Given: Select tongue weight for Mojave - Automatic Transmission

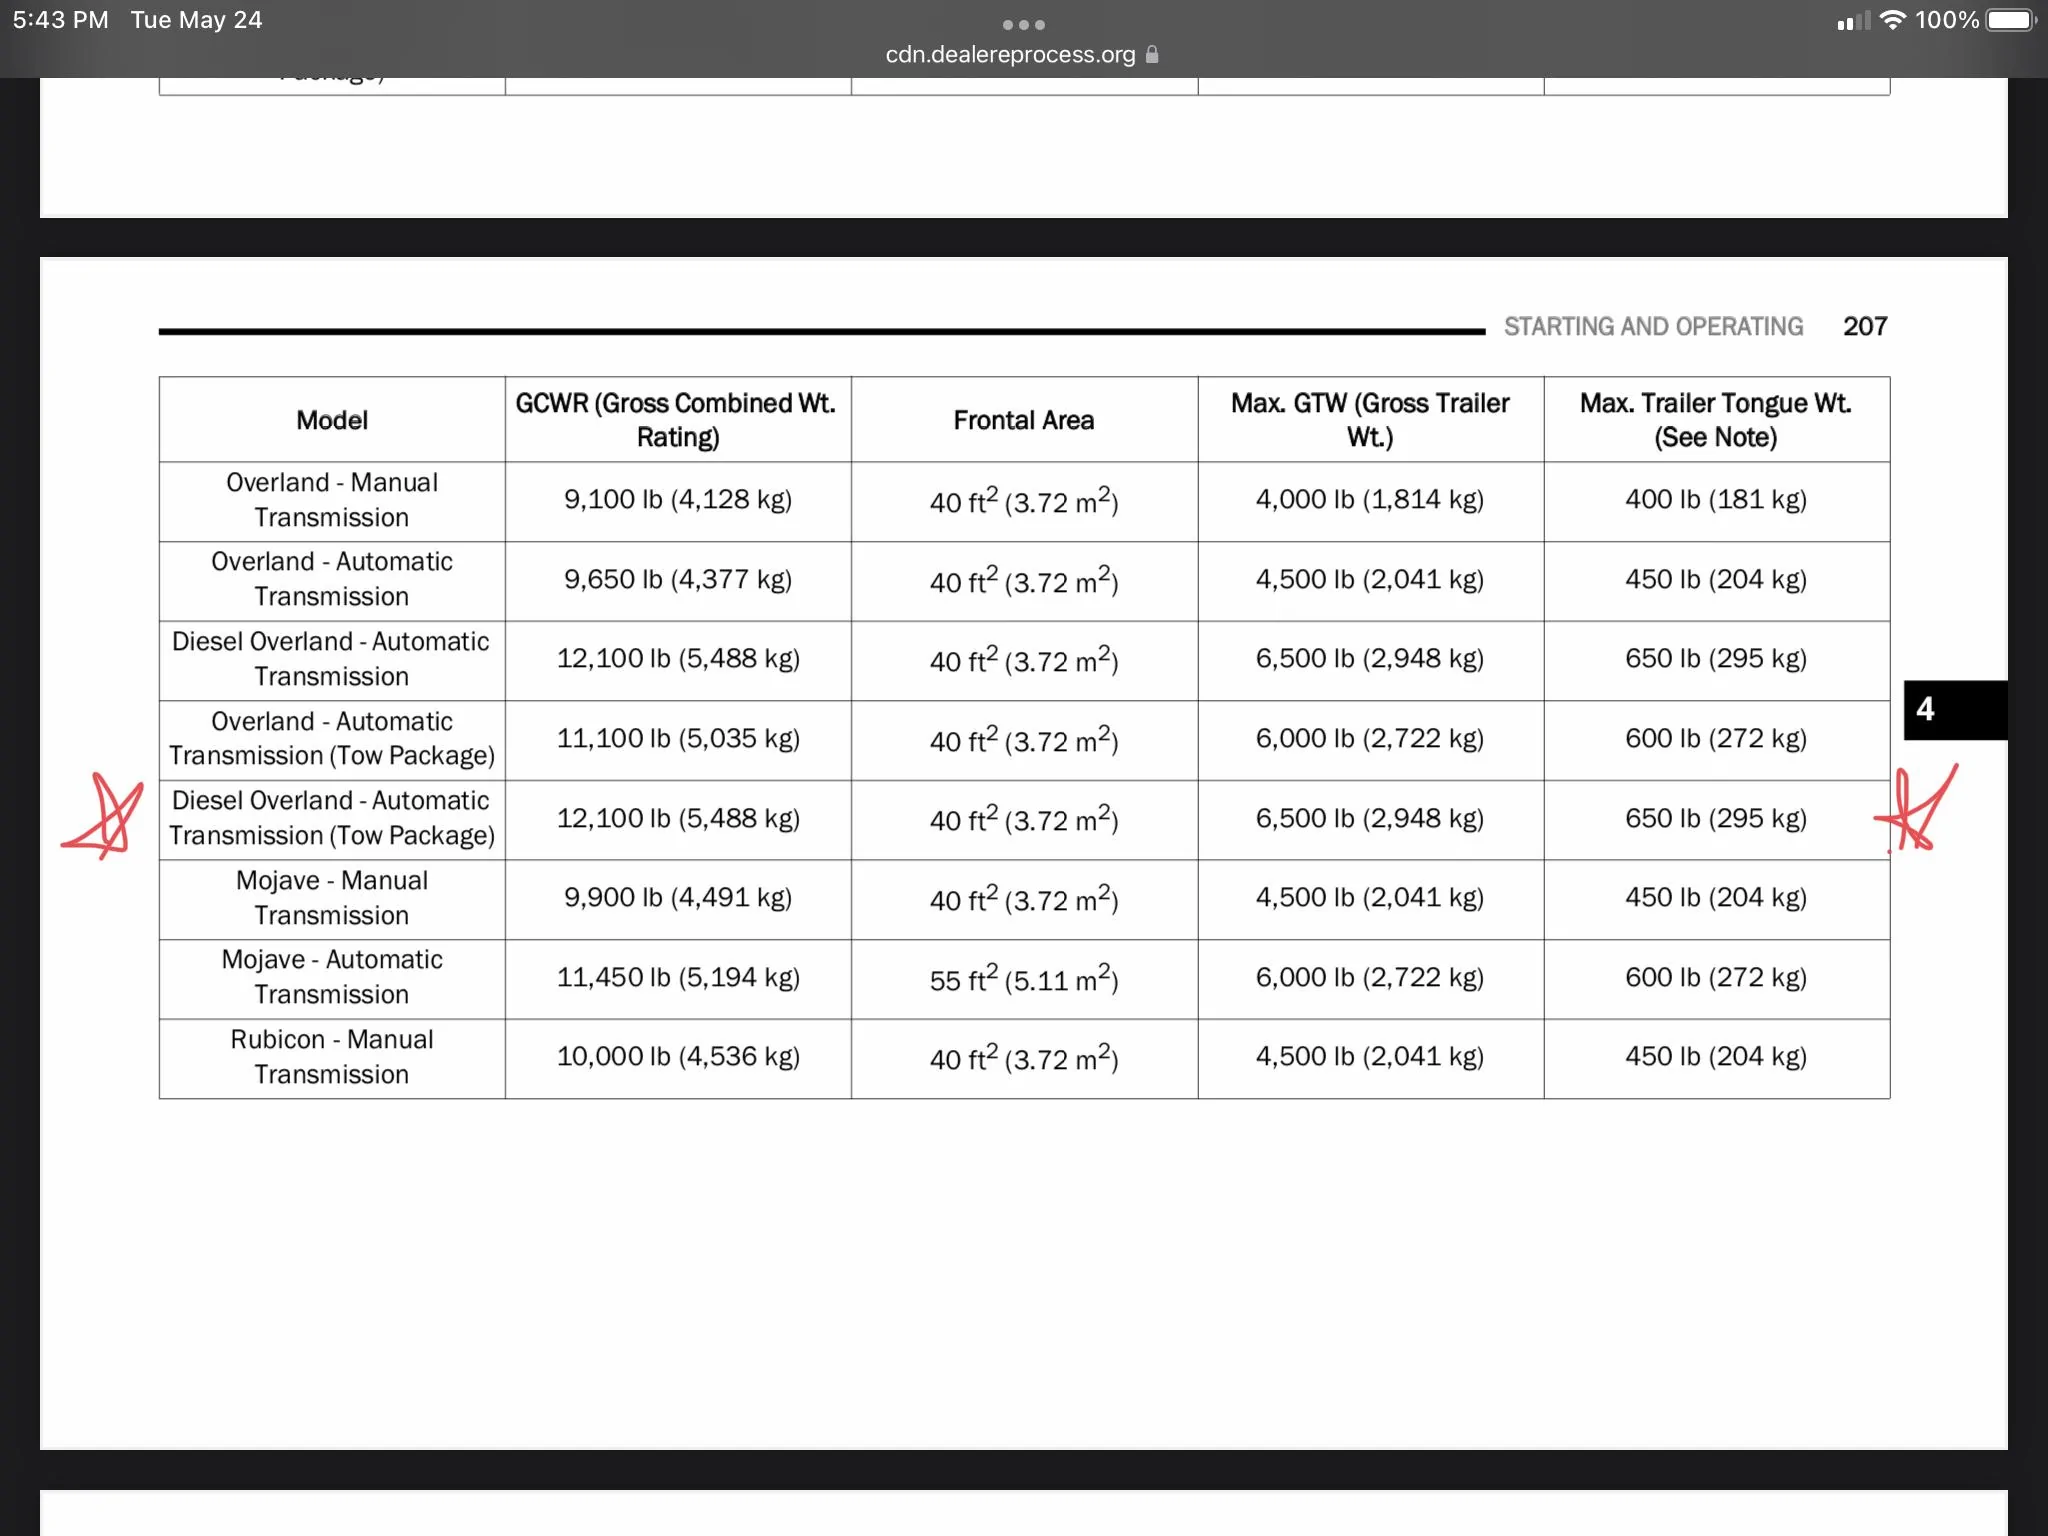Looking at the screenshot, I should [x=1716, y=978].
